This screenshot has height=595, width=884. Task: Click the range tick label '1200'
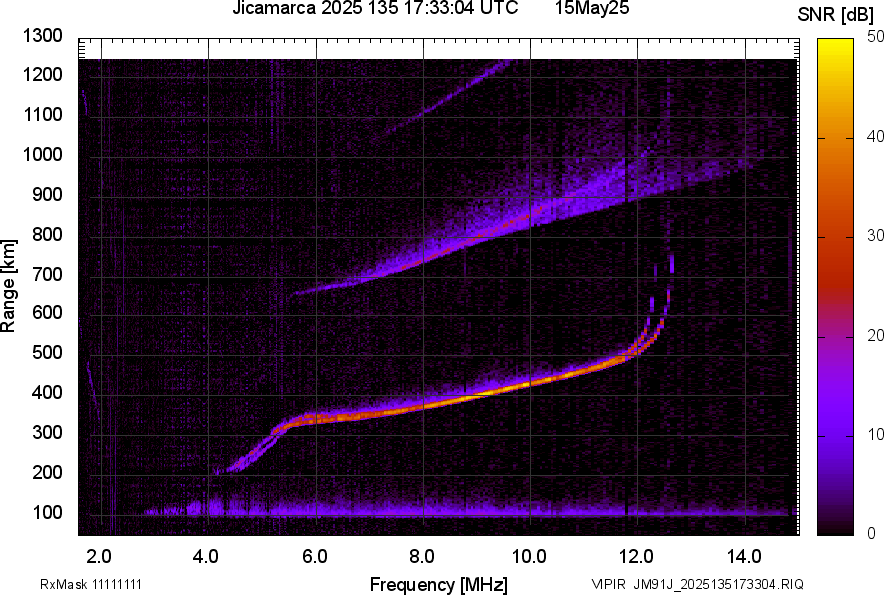pos(43,74)
